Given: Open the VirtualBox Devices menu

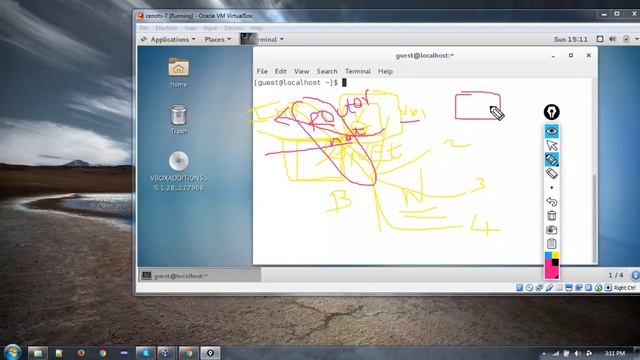Looking at the screenshot, I should click(233, 28).
